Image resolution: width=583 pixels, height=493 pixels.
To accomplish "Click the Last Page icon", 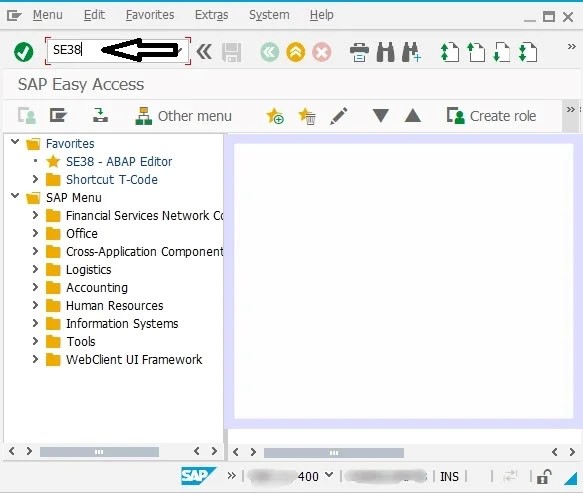I will point(528,52).
